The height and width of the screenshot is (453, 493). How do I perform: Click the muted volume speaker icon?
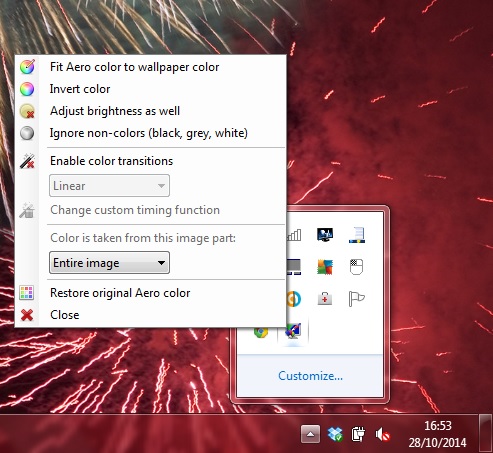click(382, 434)
